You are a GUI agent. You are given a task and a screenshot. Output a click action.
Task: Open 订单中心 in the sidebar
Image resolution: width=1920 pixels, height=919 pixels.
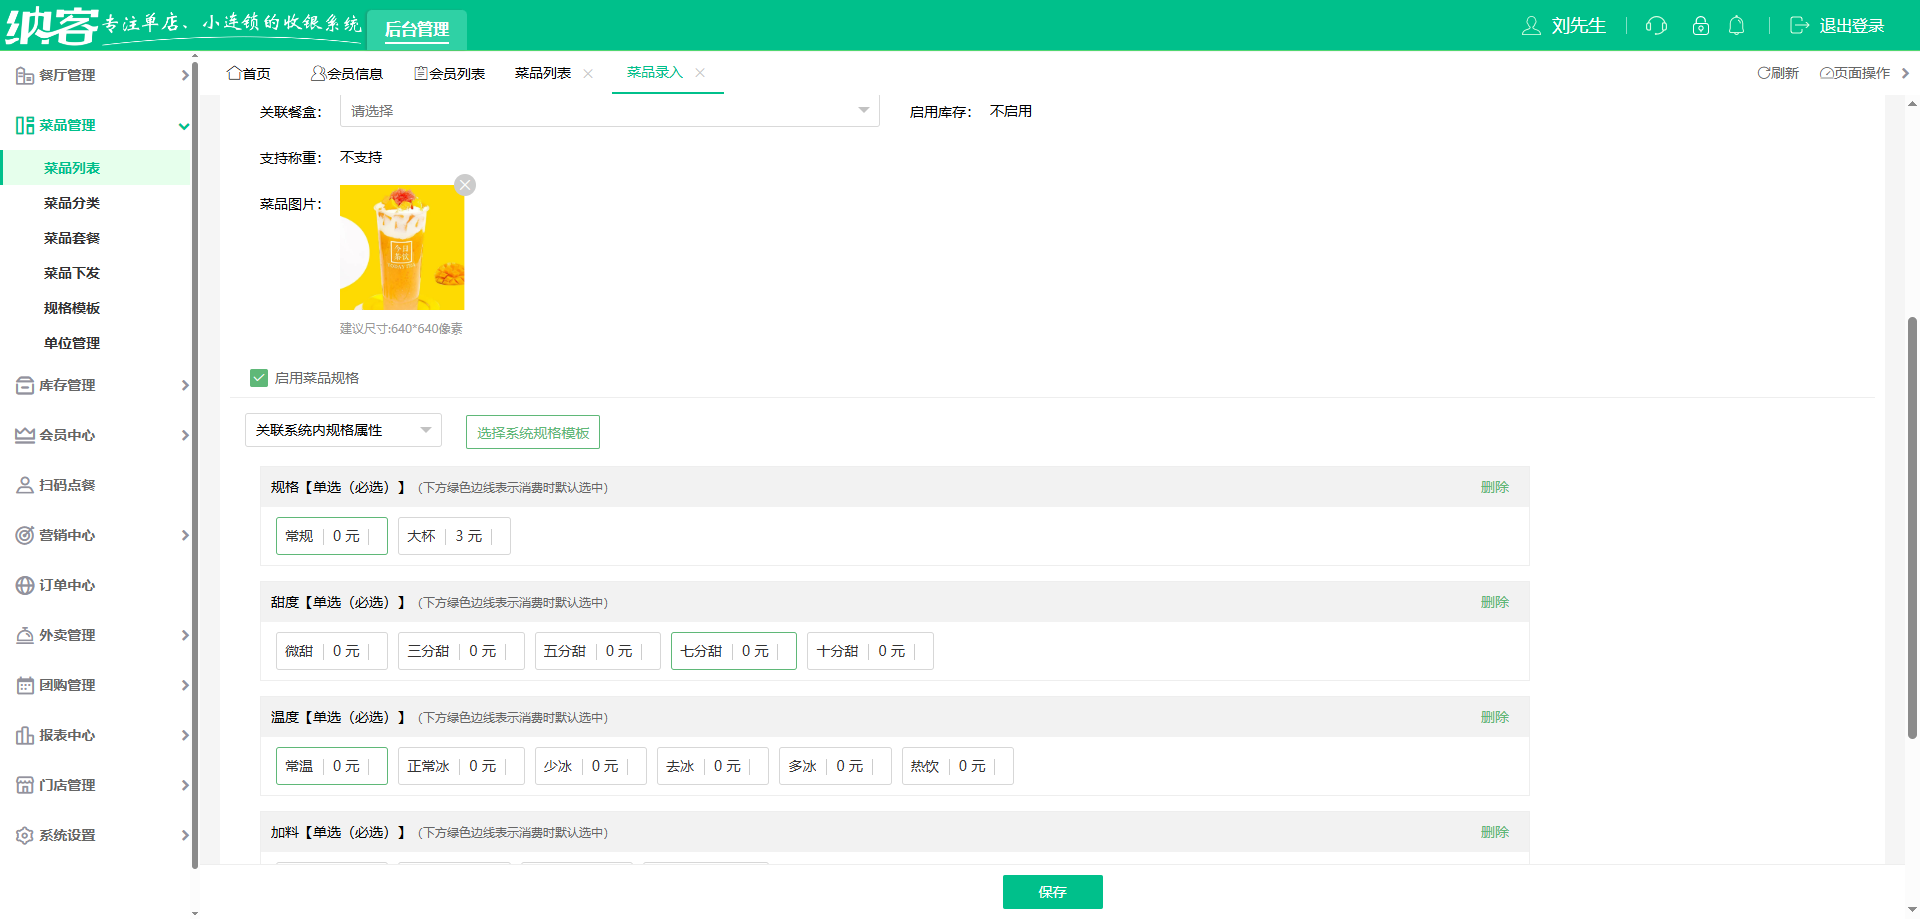coord(67,585)
